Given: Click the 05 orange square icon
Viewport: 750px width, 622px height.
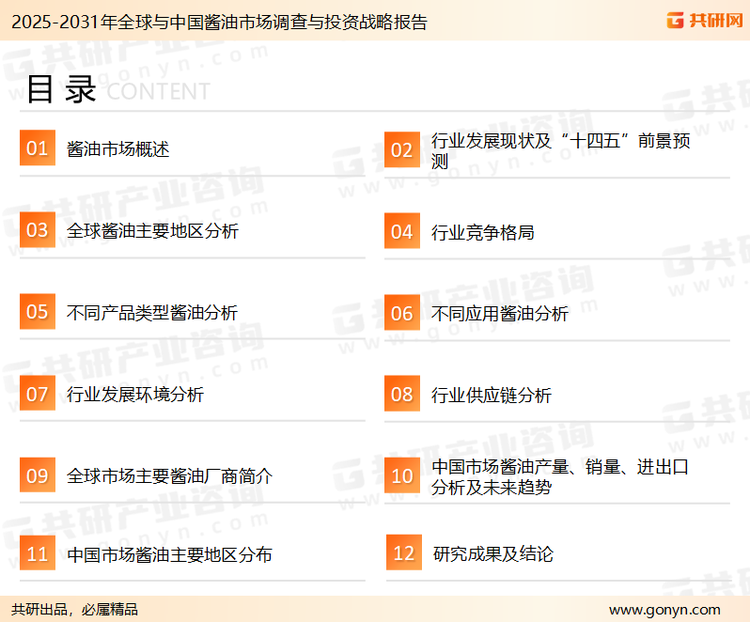Looking at the screenshot, I should click(37, 312).
